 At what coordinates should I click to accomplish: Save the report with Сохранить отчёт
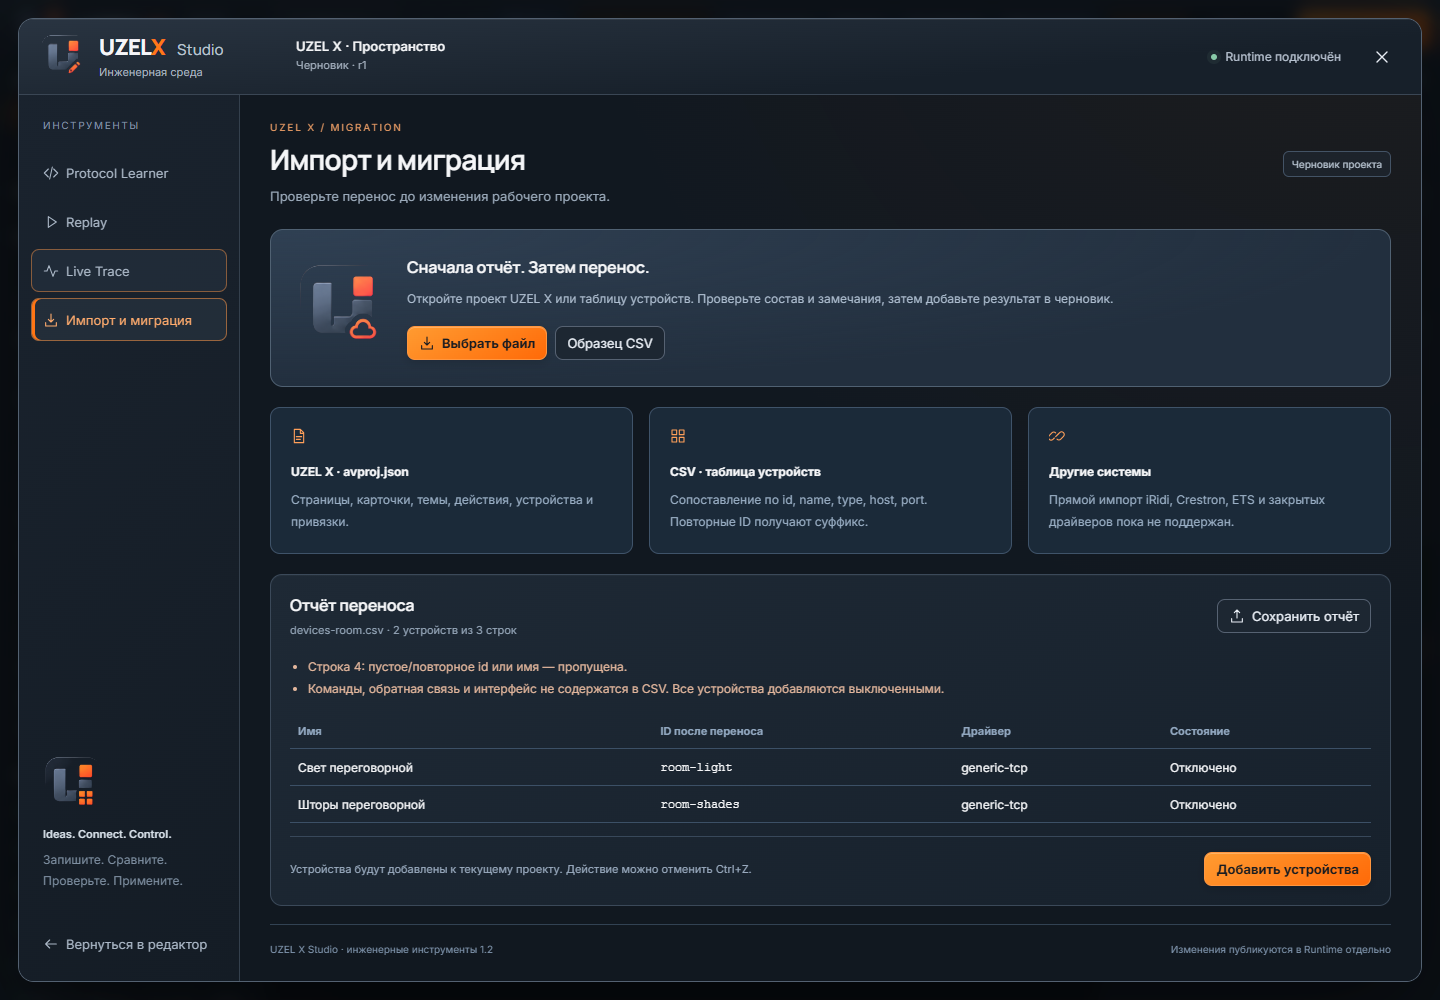click(1294, 616)
